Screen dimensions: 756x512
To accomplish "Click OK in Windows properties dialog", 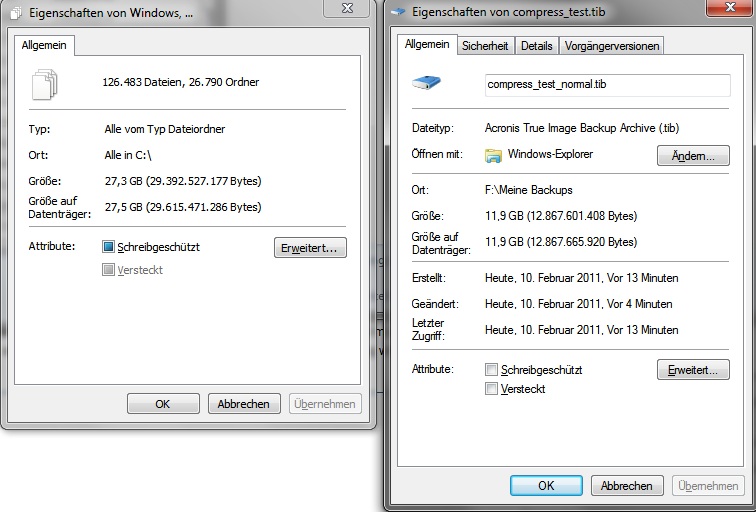I will click(x=163, y=404).
